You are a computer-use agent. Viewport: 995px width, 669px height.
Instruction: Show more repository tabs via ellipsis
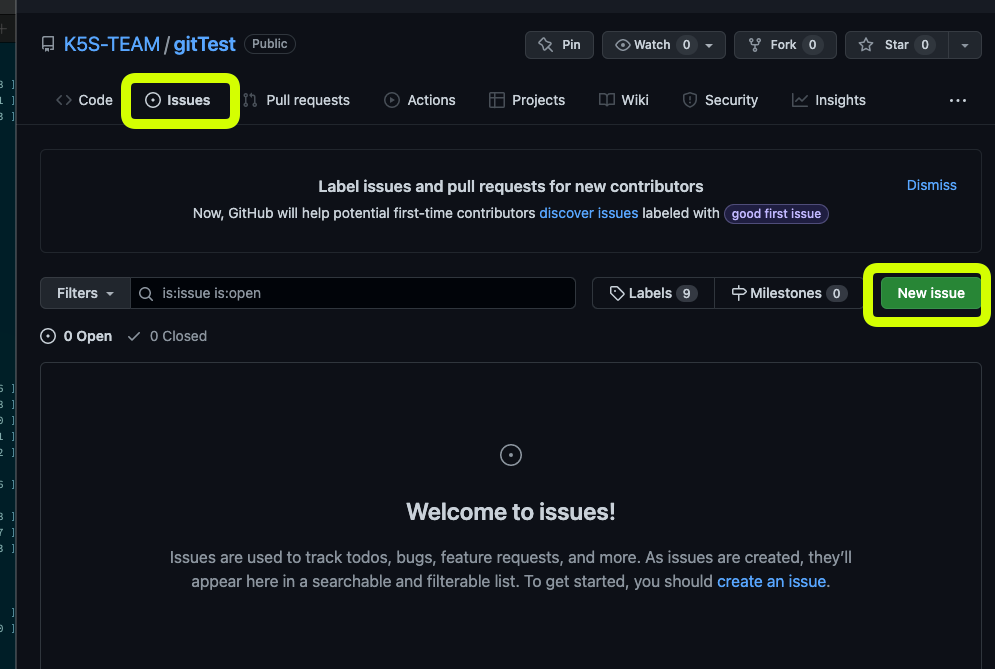958,100
